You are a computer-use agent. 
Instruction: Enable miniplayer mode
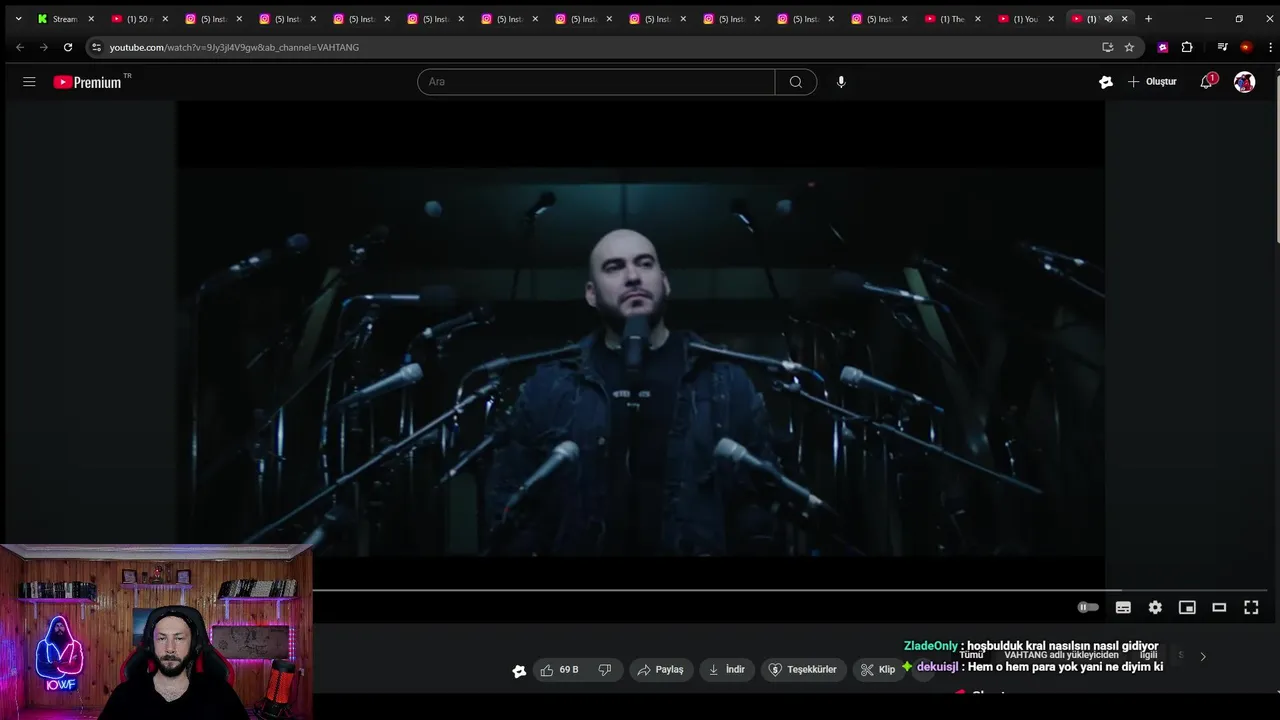coord(1187,607)
